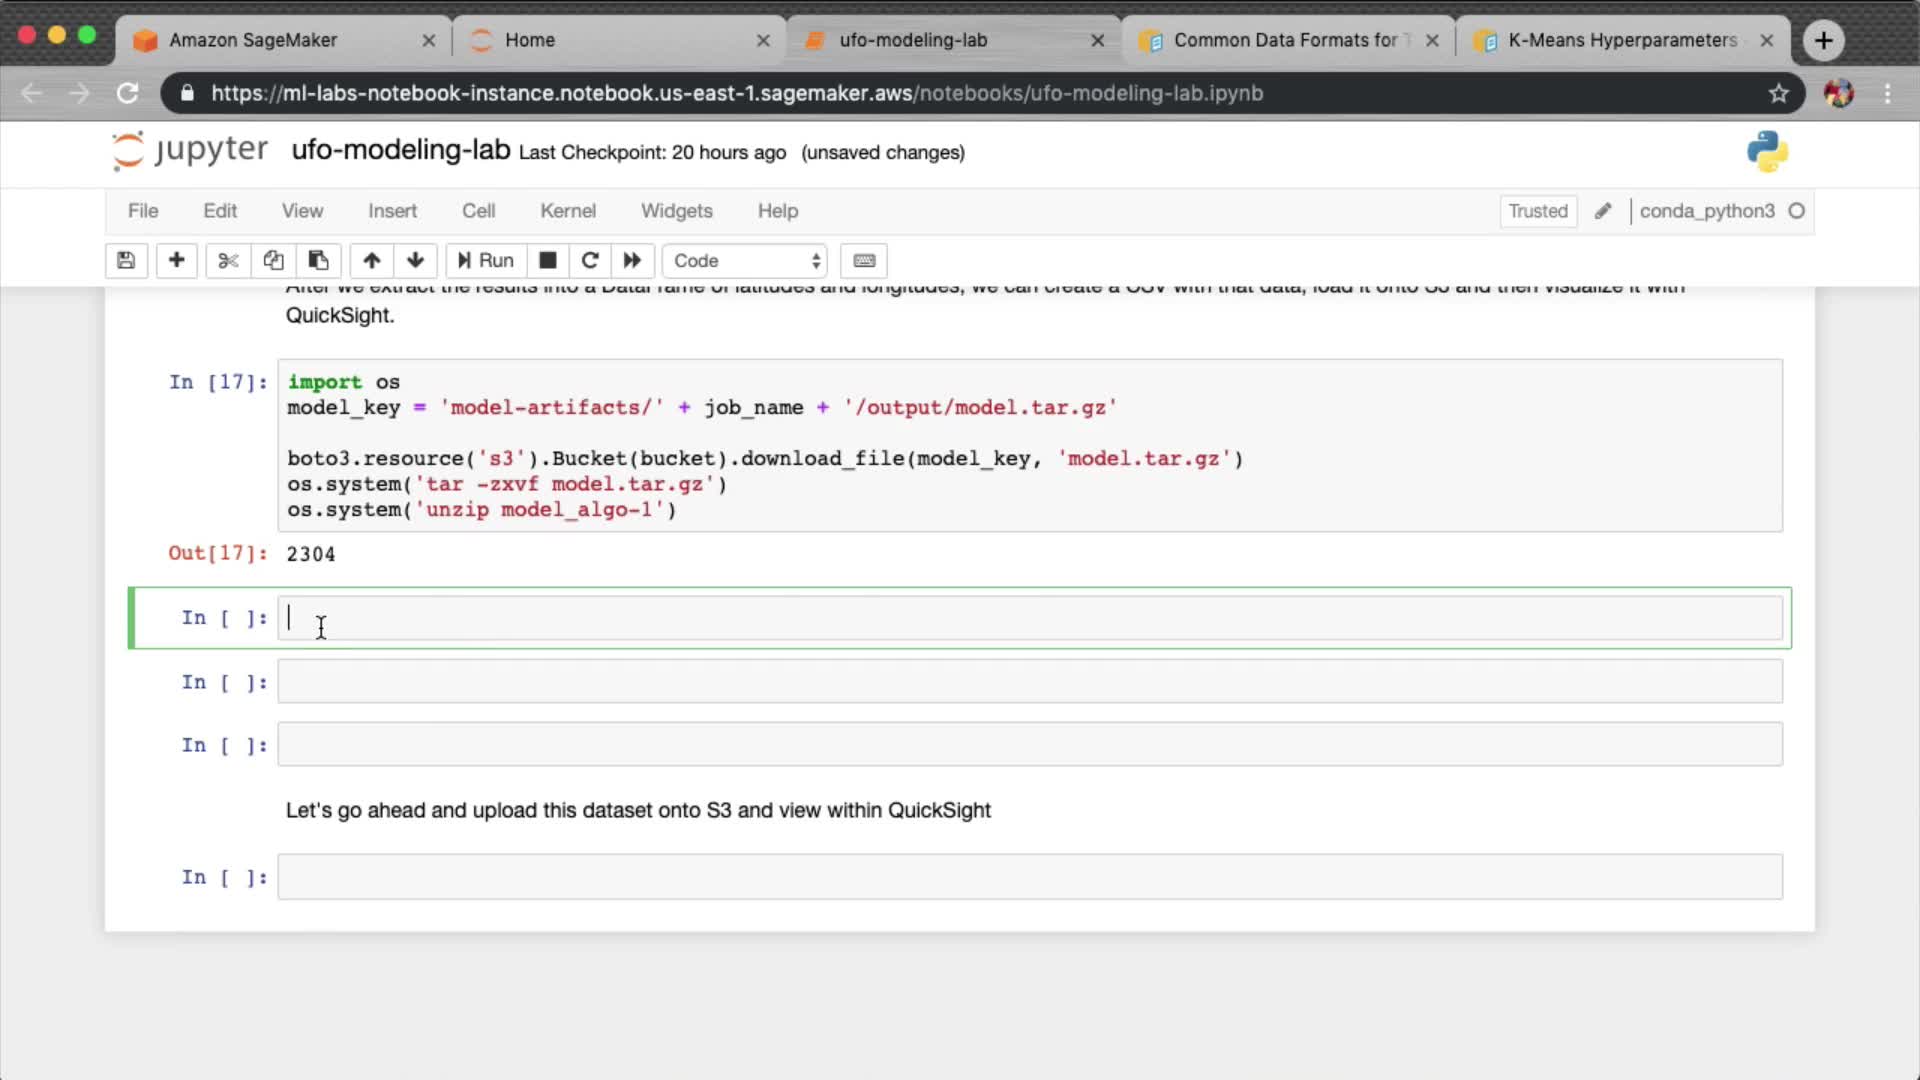
Task: Switch to the K-Means Hyperparameters tab
Action: pyautogui.click(x=1620, y=40)
